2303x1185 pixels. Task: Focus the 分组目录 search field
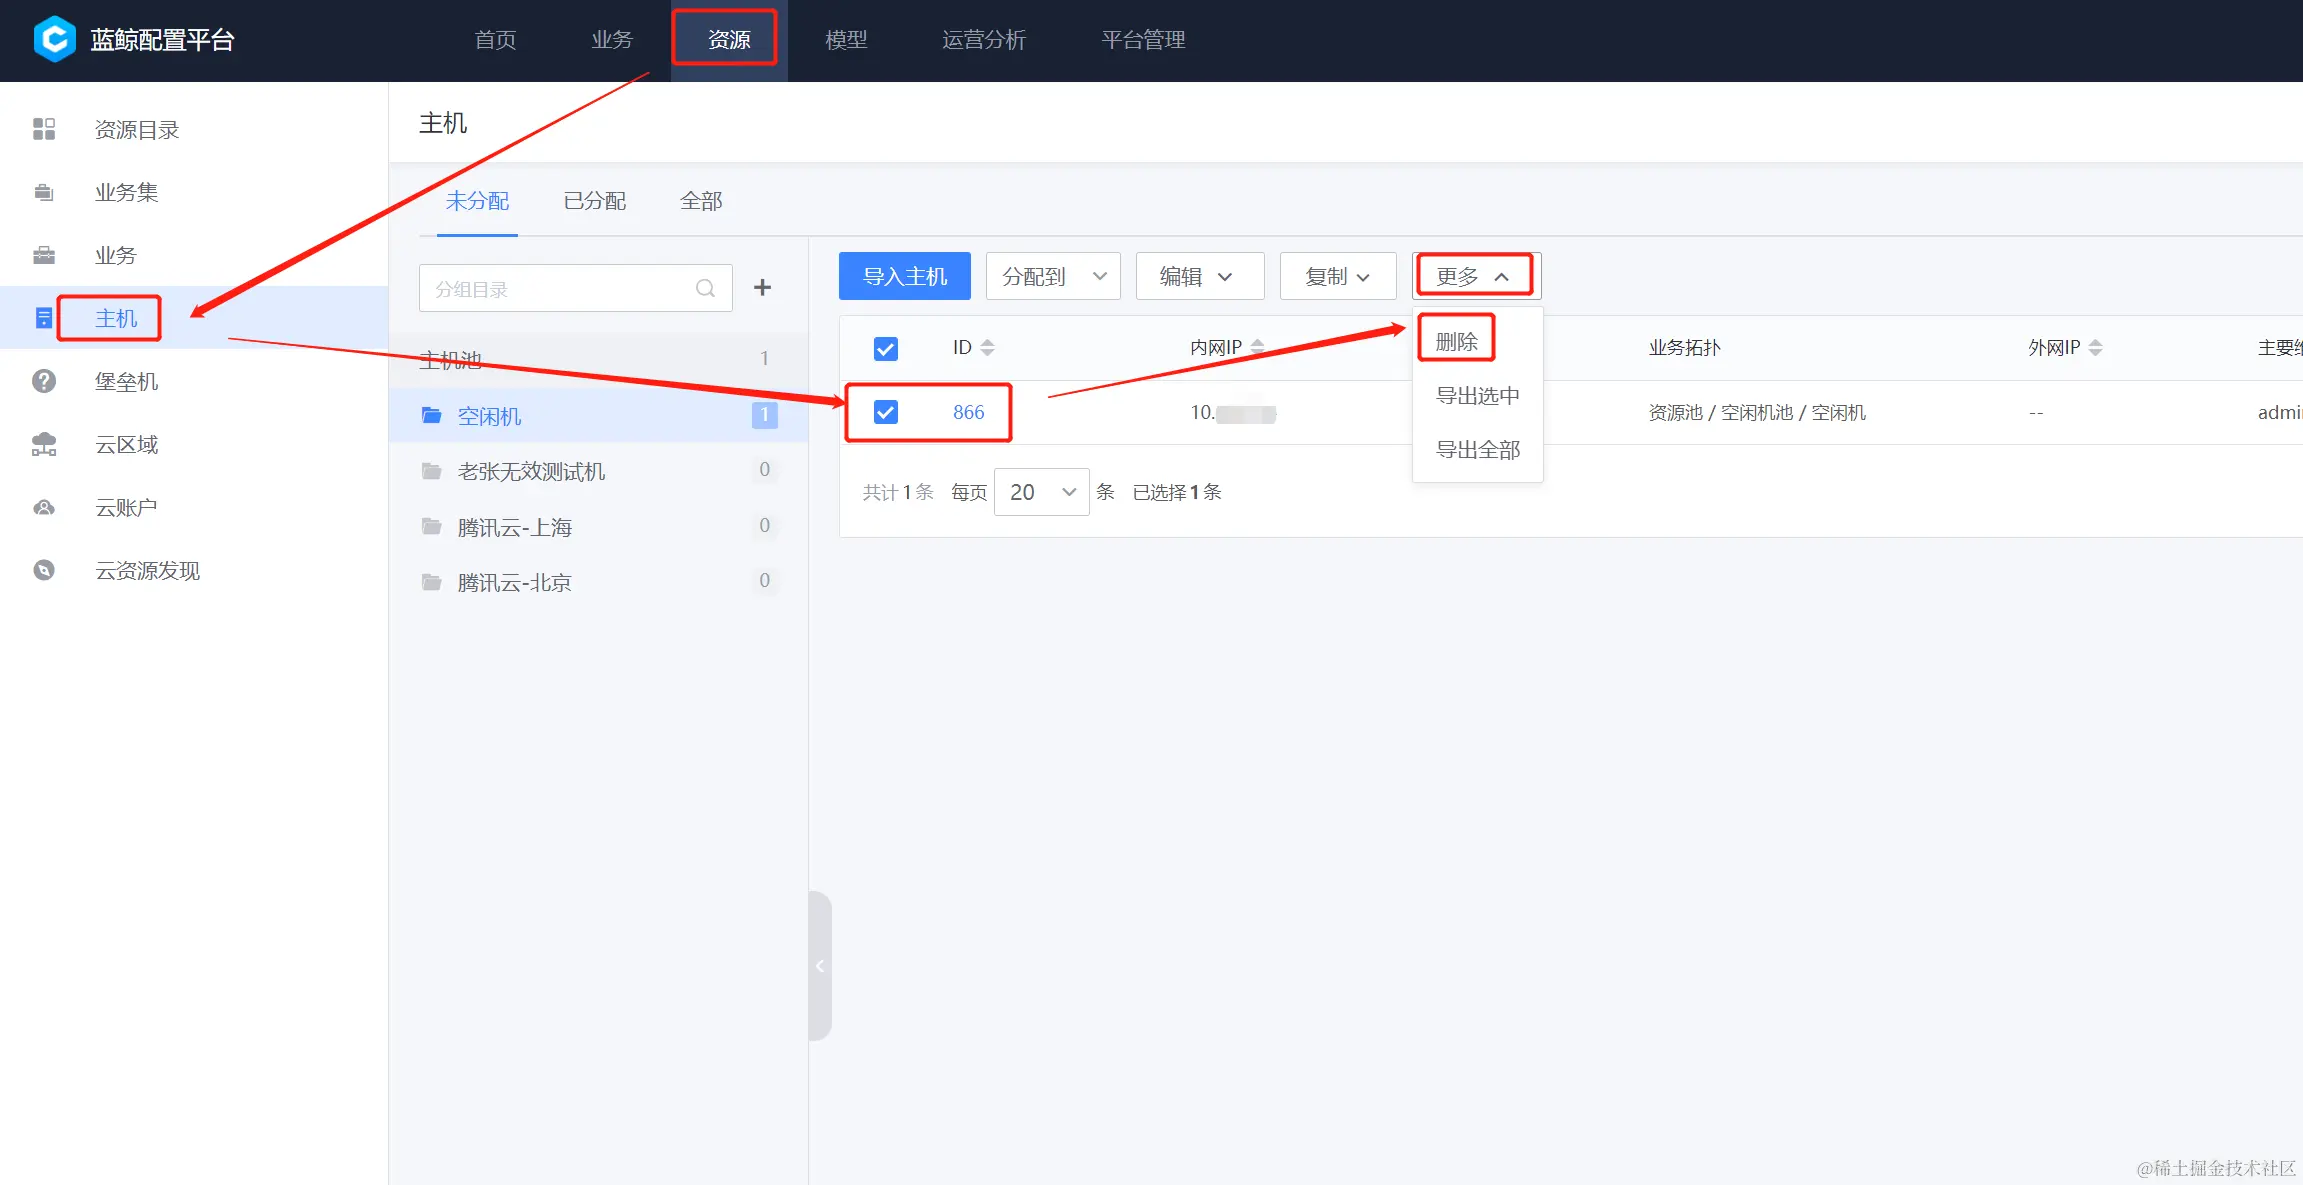pyautogui.click(x=576, y=288)
